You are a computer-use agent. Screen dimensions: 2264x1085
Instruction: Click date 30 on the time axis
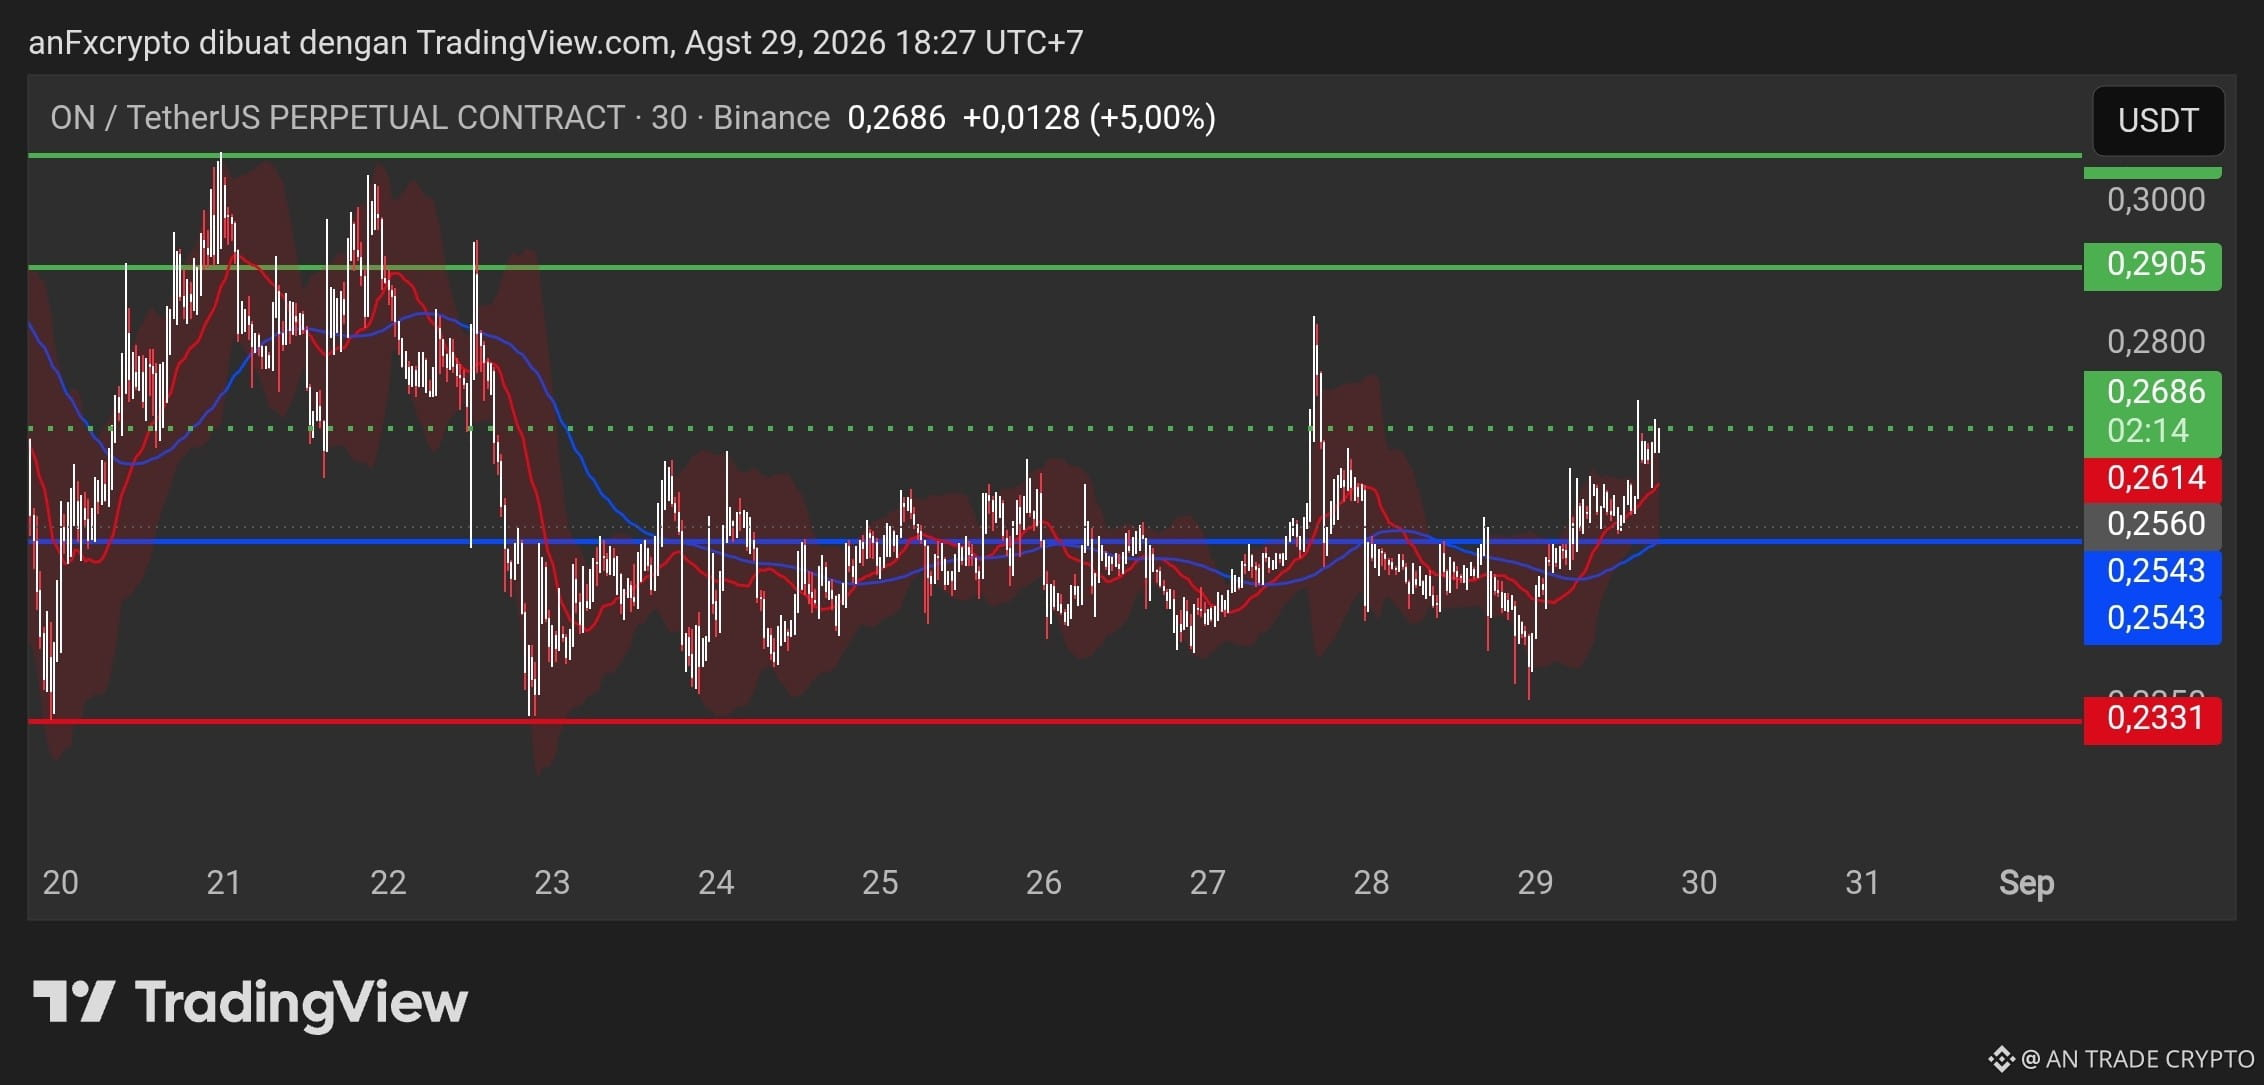pos(1699,883)
